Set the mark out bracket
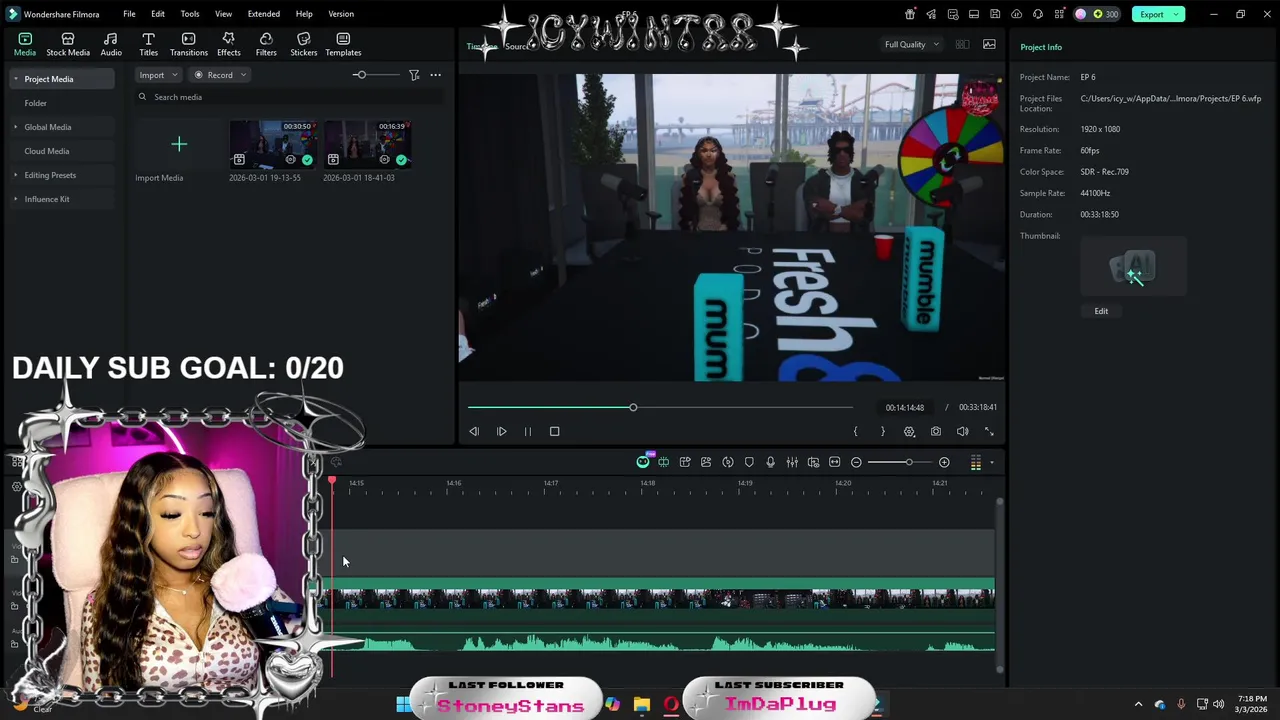This screenshot has width=1280, height=720. coord(882,431)
